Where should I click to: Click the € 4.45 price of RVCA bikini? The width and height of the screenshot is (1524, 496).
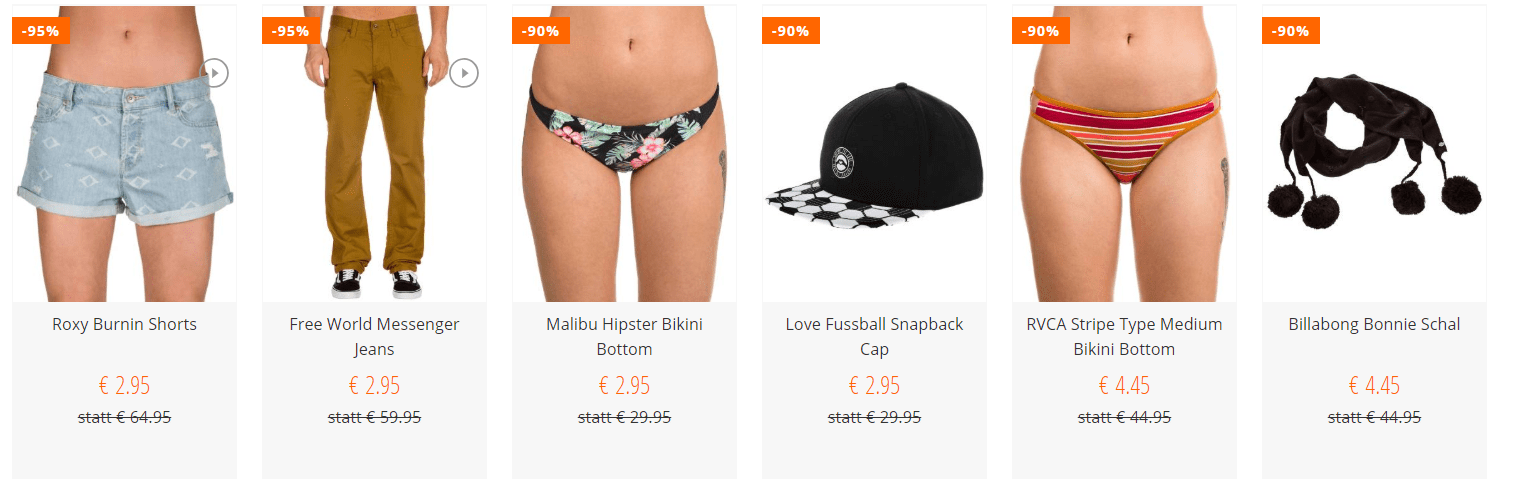[1125, 385]
